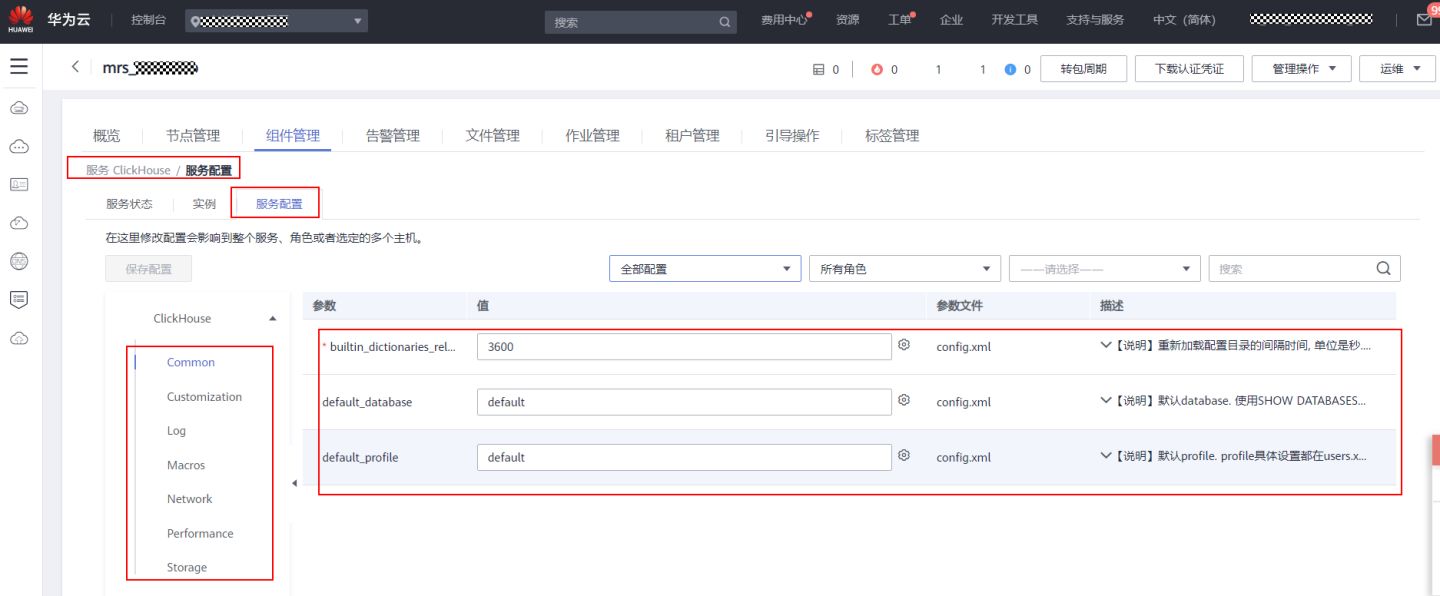This screenshot has width=1440, height=596.
Task: Click the builtin_dictionaries value field 3600
Action: click(684, 346)
